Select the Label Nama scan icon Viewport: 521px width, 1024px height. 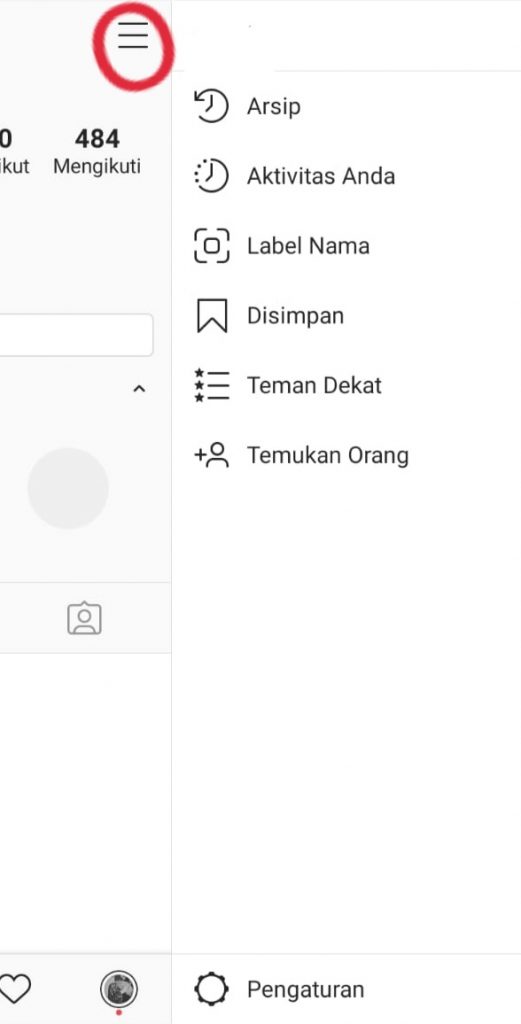point(212,246)
